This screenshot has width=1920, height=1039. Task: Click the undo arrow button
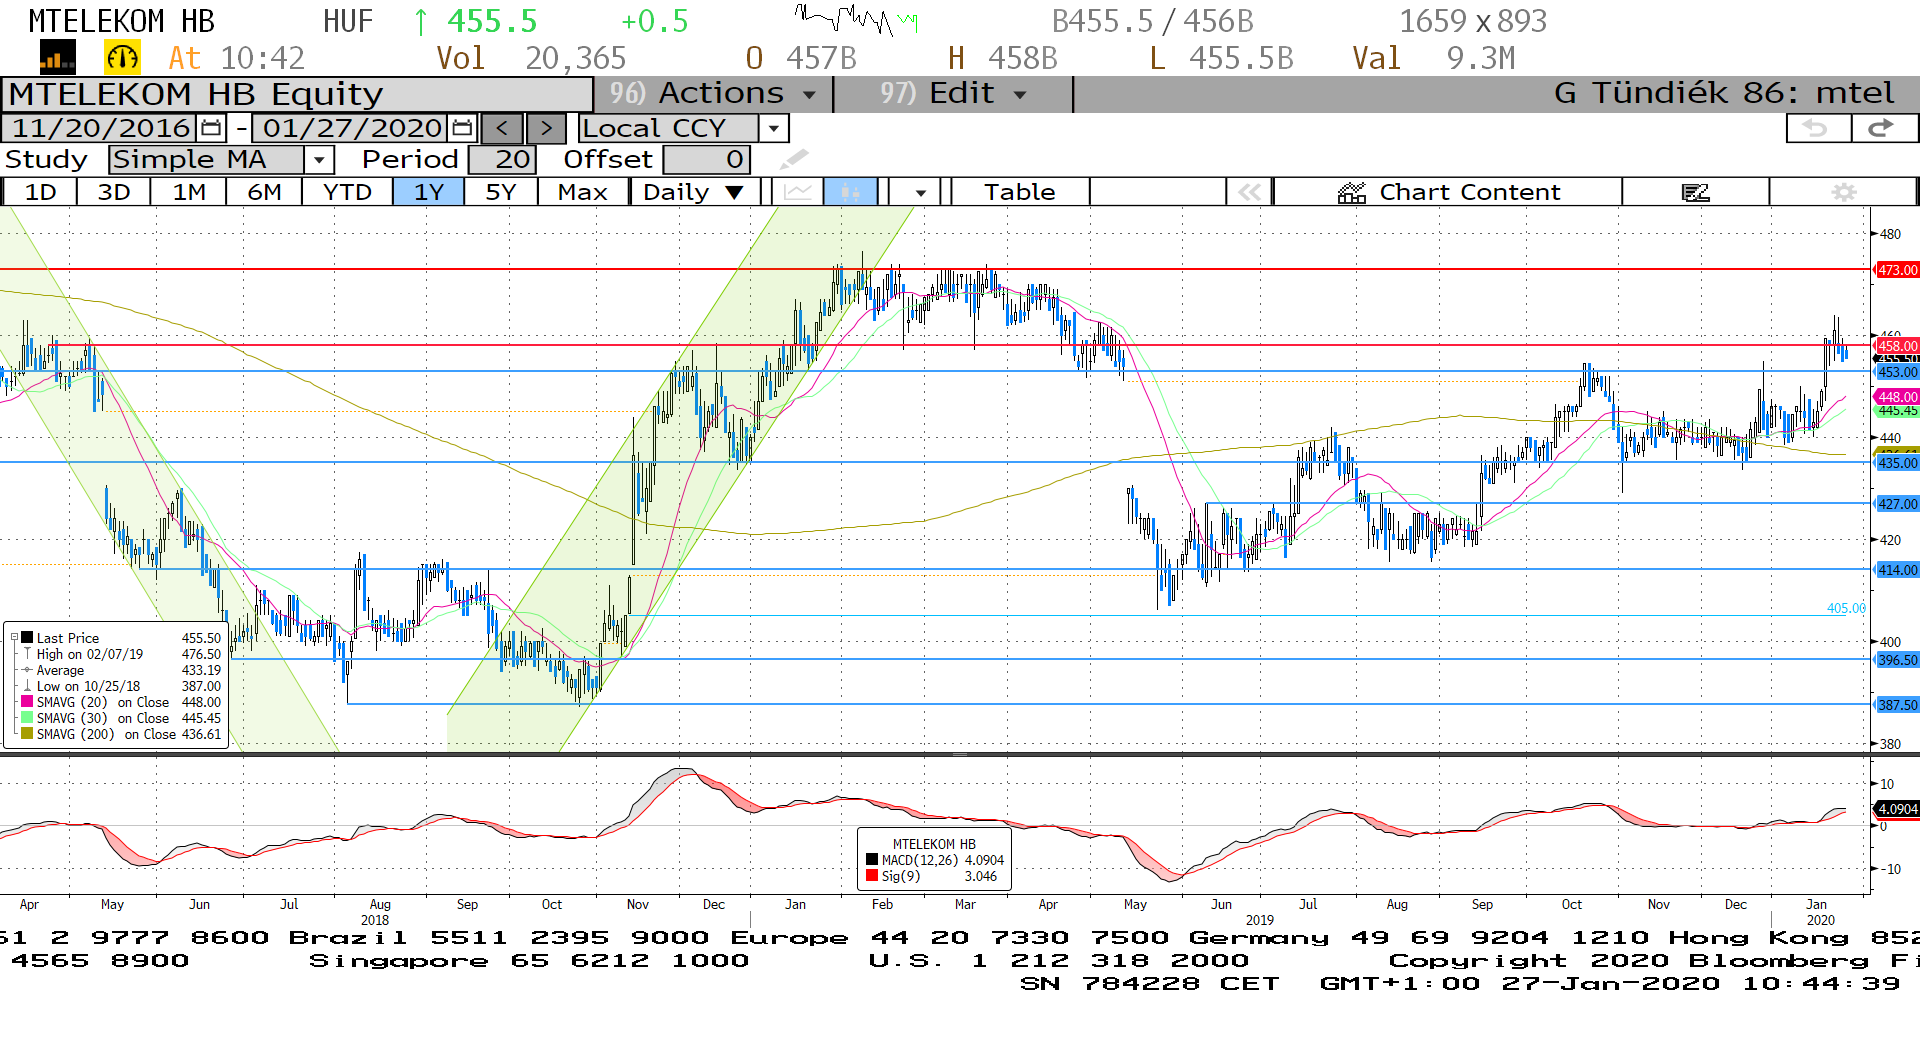pyautogui.click(x=1816, y=128)
